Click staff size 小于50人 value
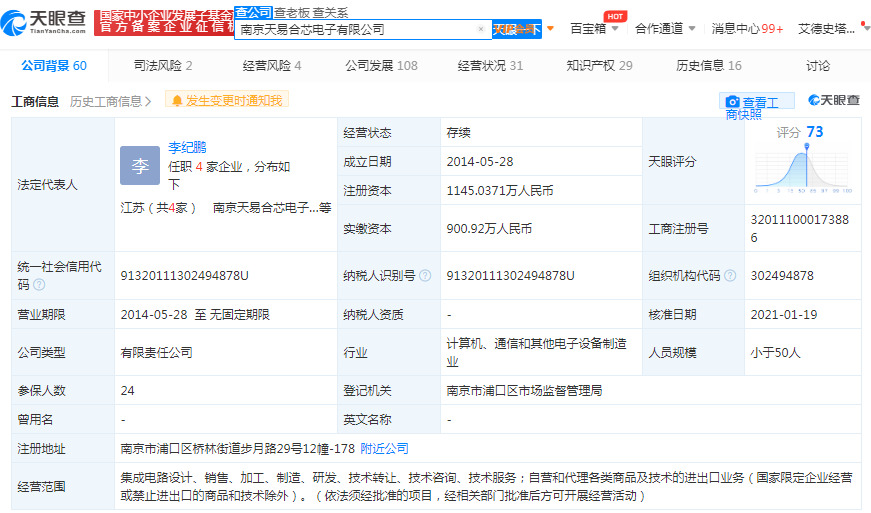 point(775,353)
